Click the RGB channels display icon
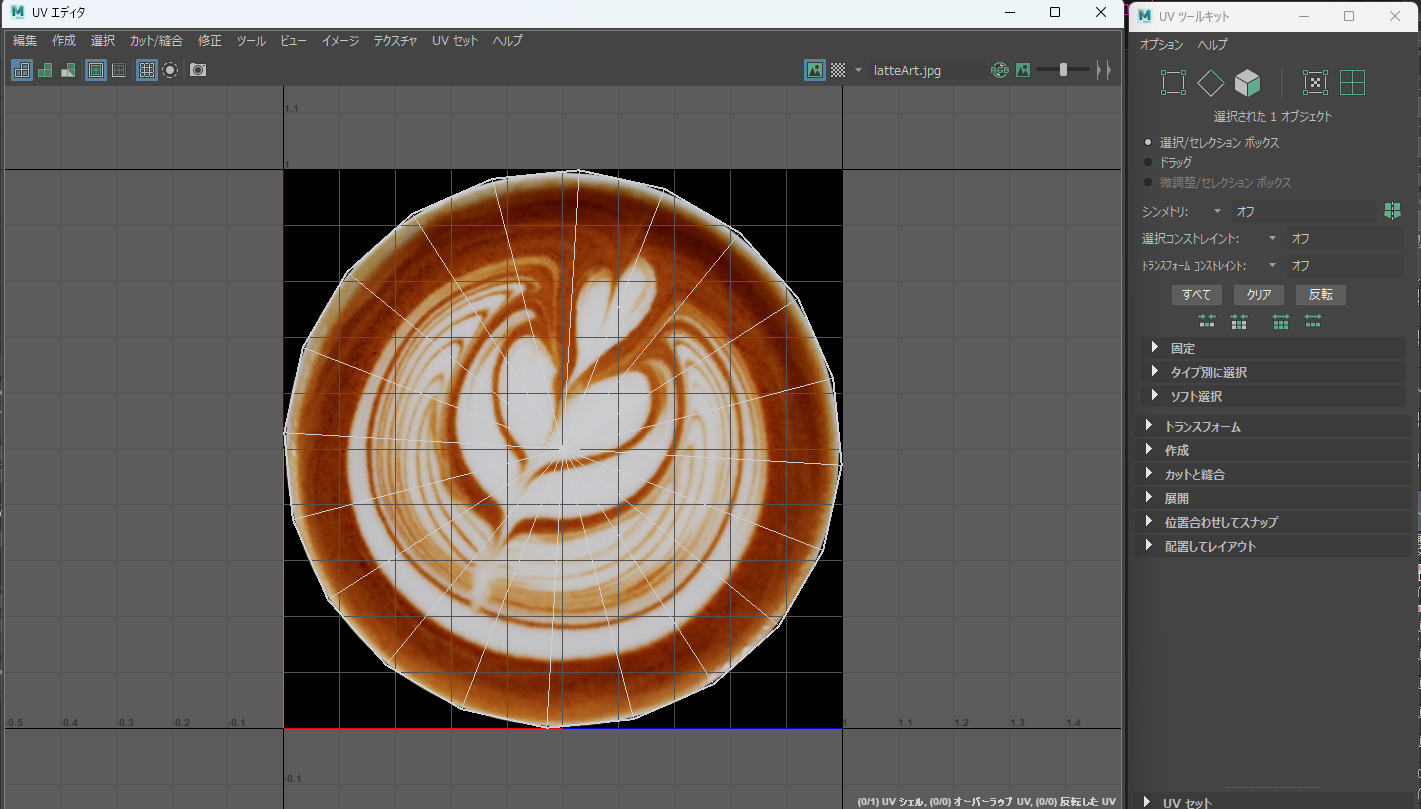Image resolution: width=1421 pixels, height=809 pixels. click(999, 70)
